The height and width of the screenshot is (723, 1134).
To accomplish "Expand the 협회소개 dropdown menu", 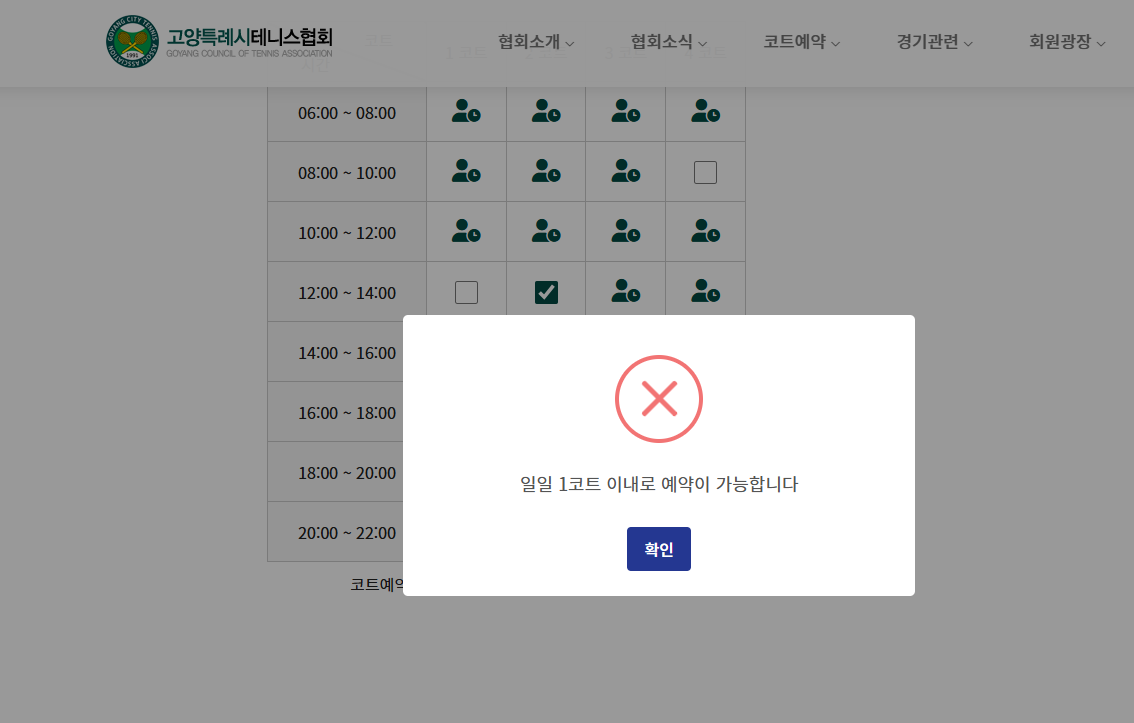I will click(x=536, y=42).
